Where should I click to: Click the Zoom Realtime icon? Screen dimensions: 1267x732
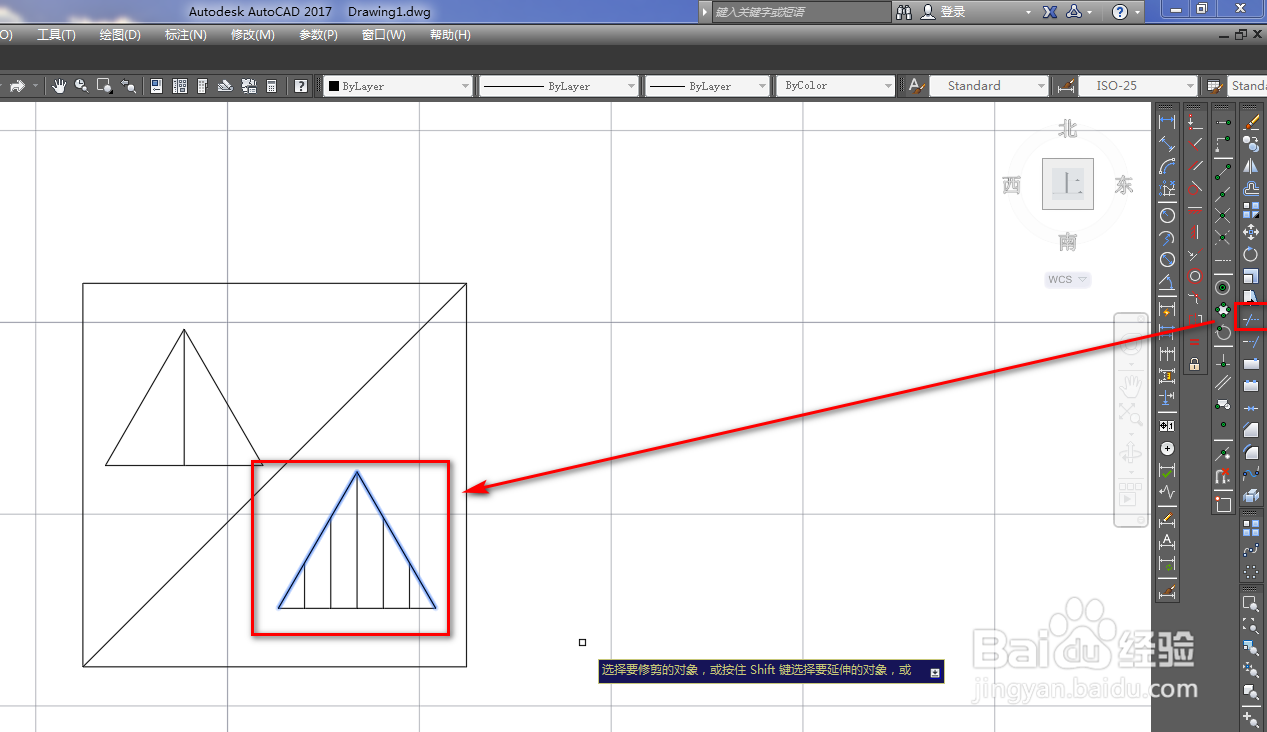click(x=82, y=86)
